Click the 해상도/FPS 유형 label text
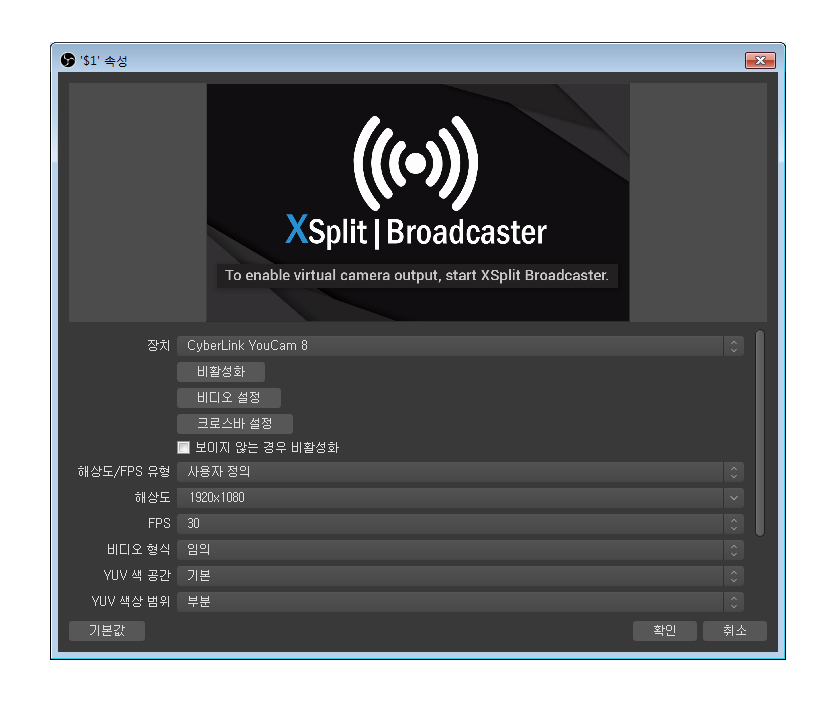The height and width of the screenshot is (701, 835). point(124,471)
